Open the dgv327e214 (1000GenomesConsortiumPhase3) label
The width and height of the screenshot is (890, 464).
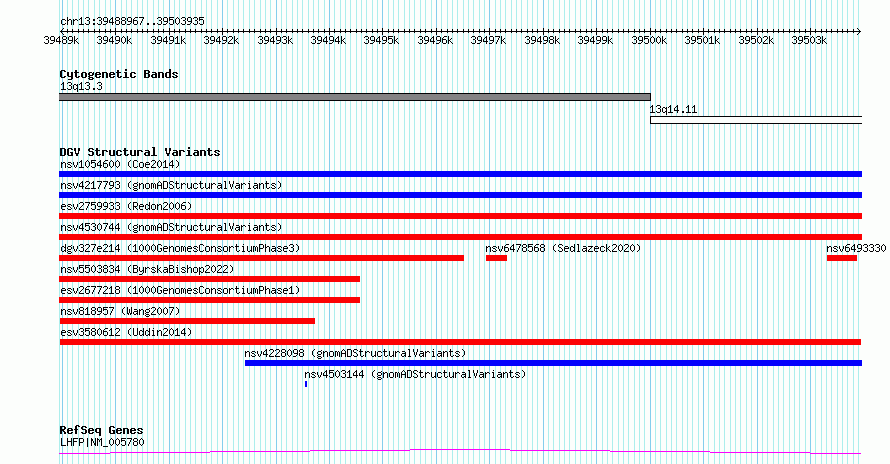(180, 248)
